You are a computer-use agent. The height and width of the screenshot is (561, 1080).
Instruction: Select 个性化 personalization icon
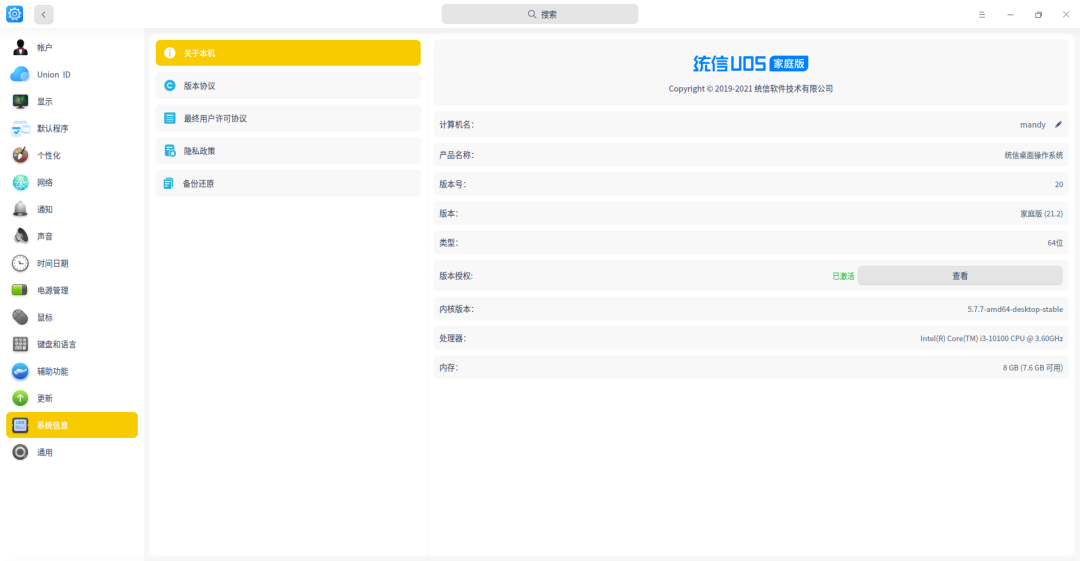point(20,155)
